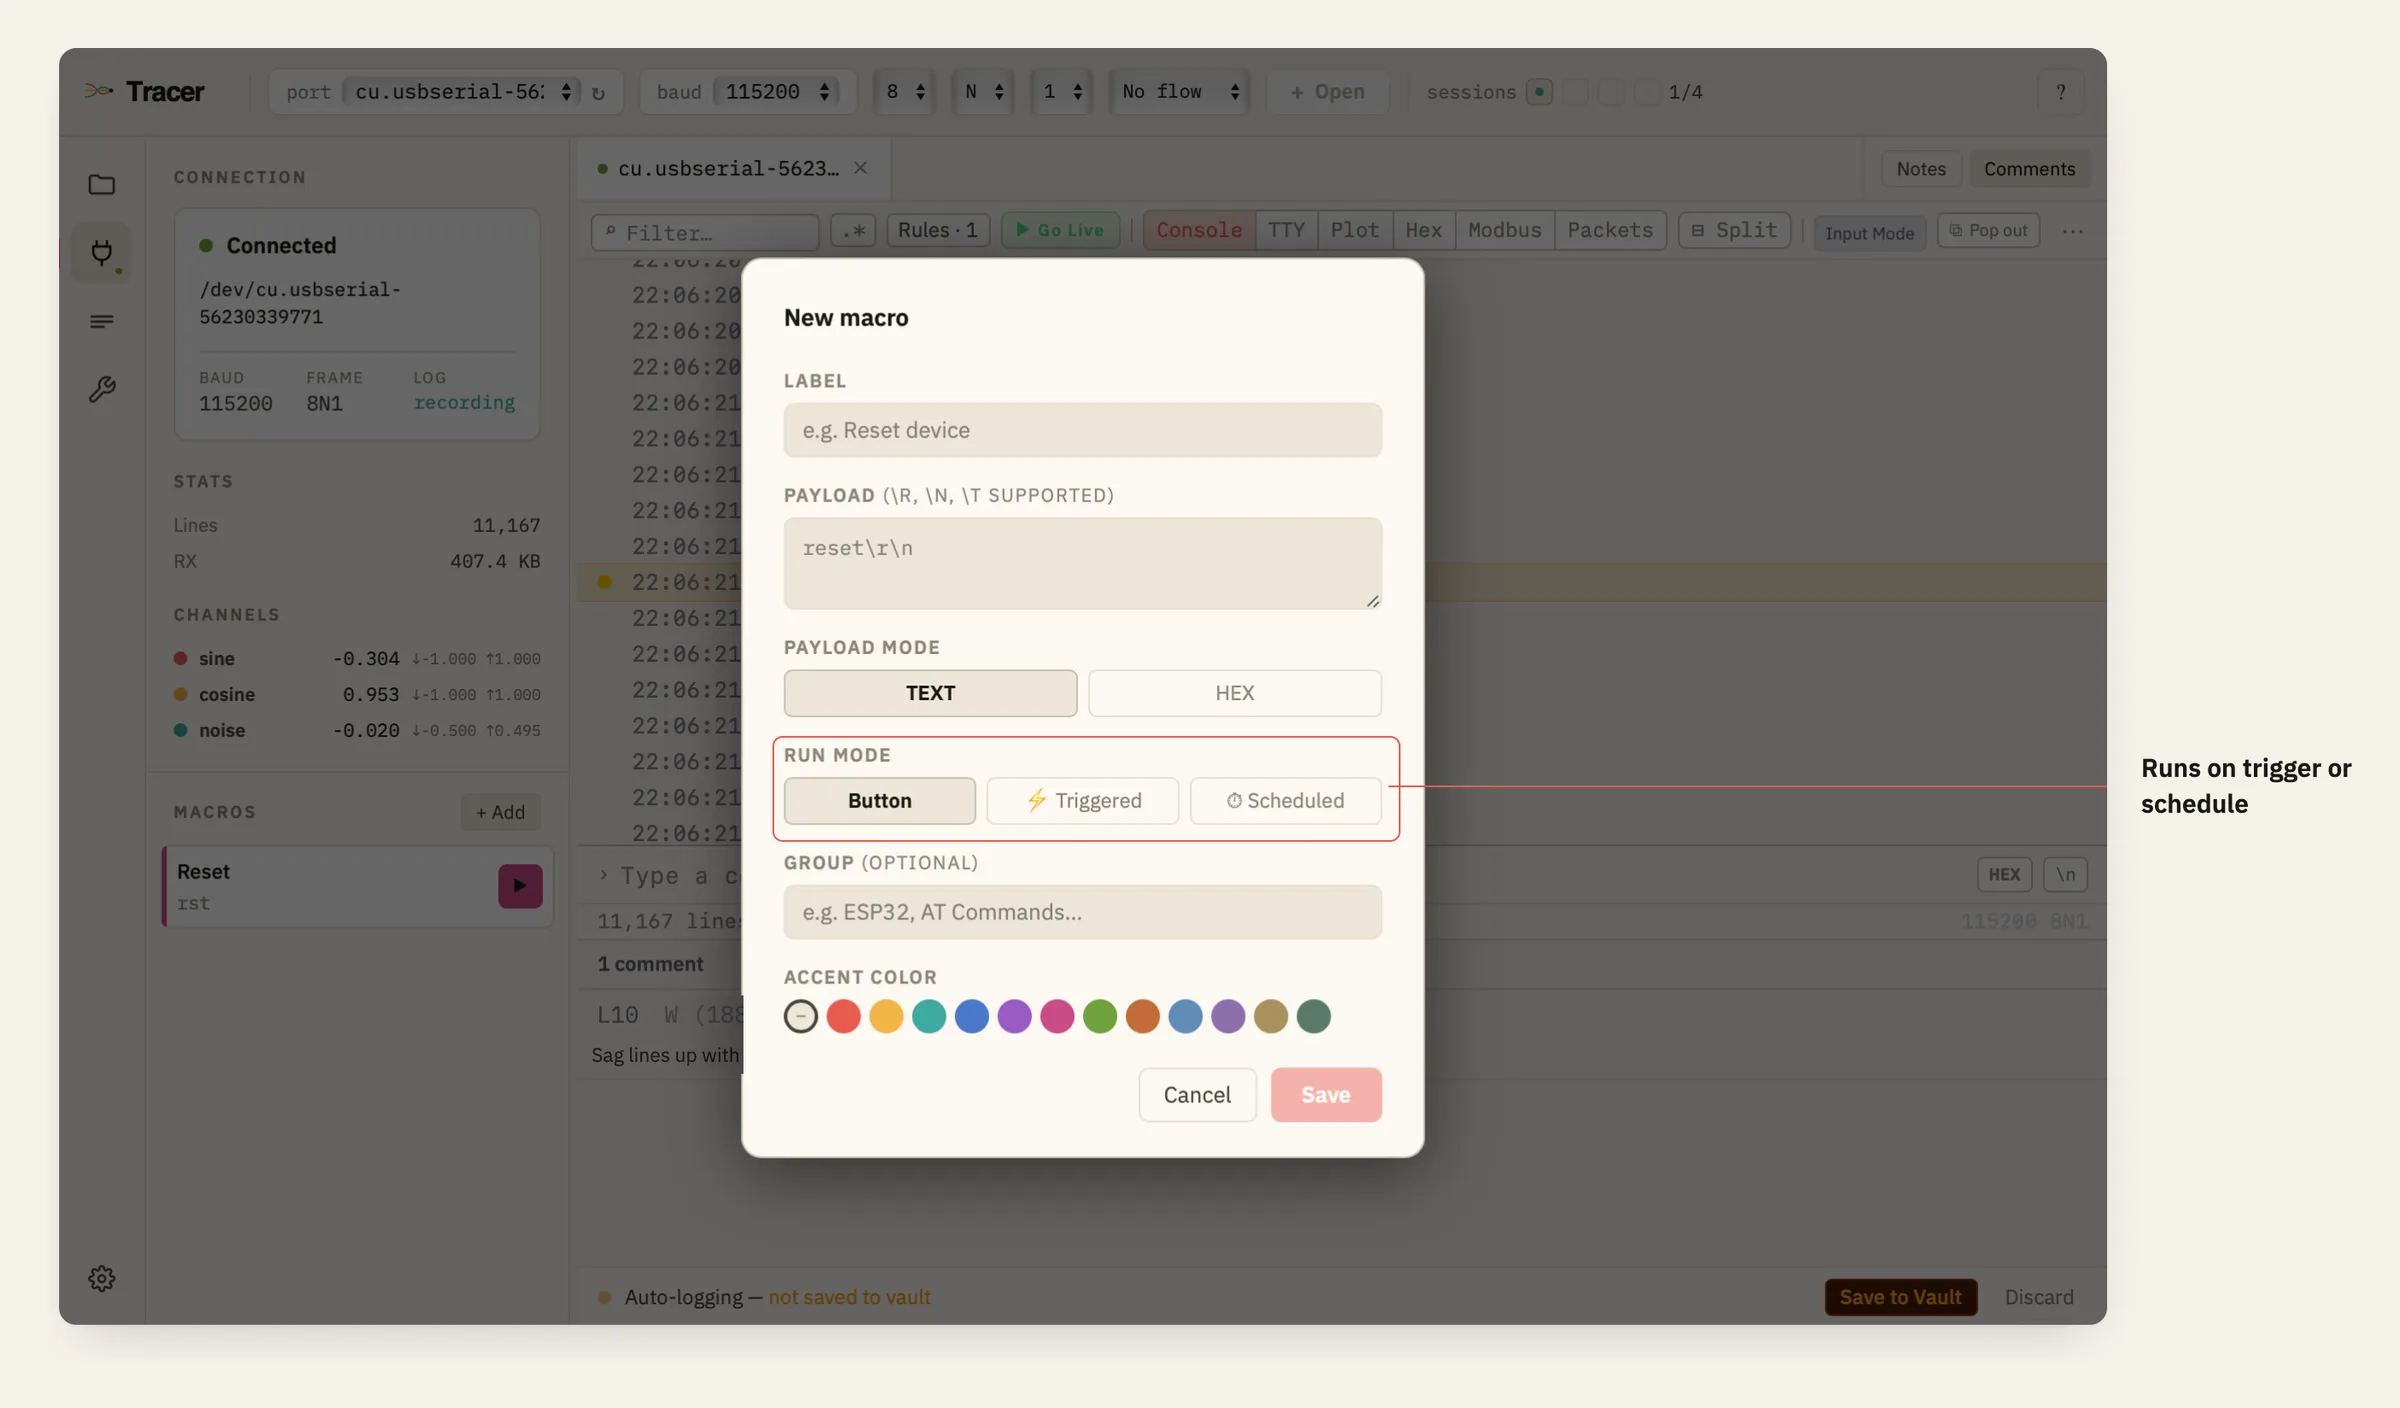Pick the red accent color swatch

843,1016
